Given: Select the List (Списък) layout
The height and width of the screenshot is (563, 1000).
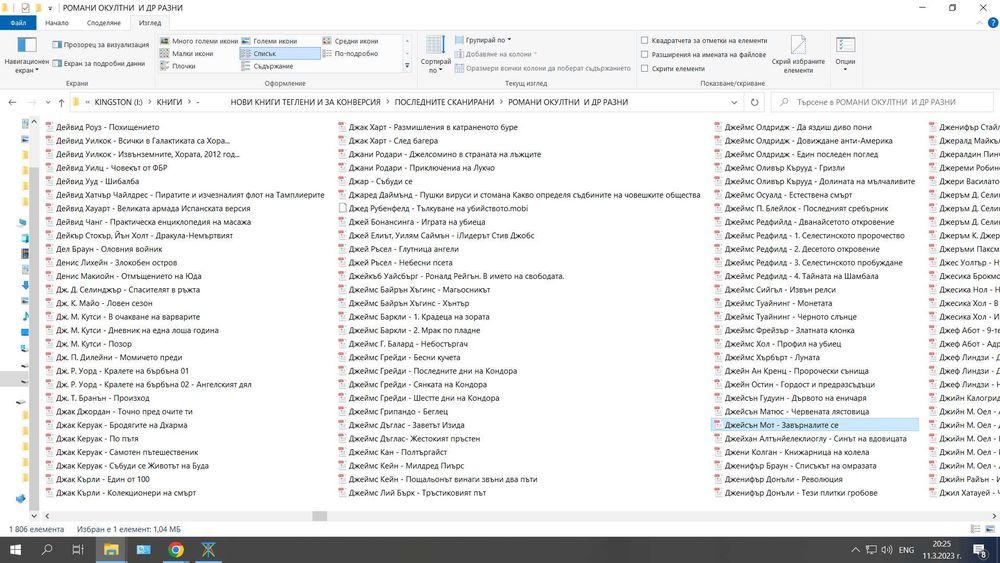Looking at the screenshot, I should [x=279, y=54].
